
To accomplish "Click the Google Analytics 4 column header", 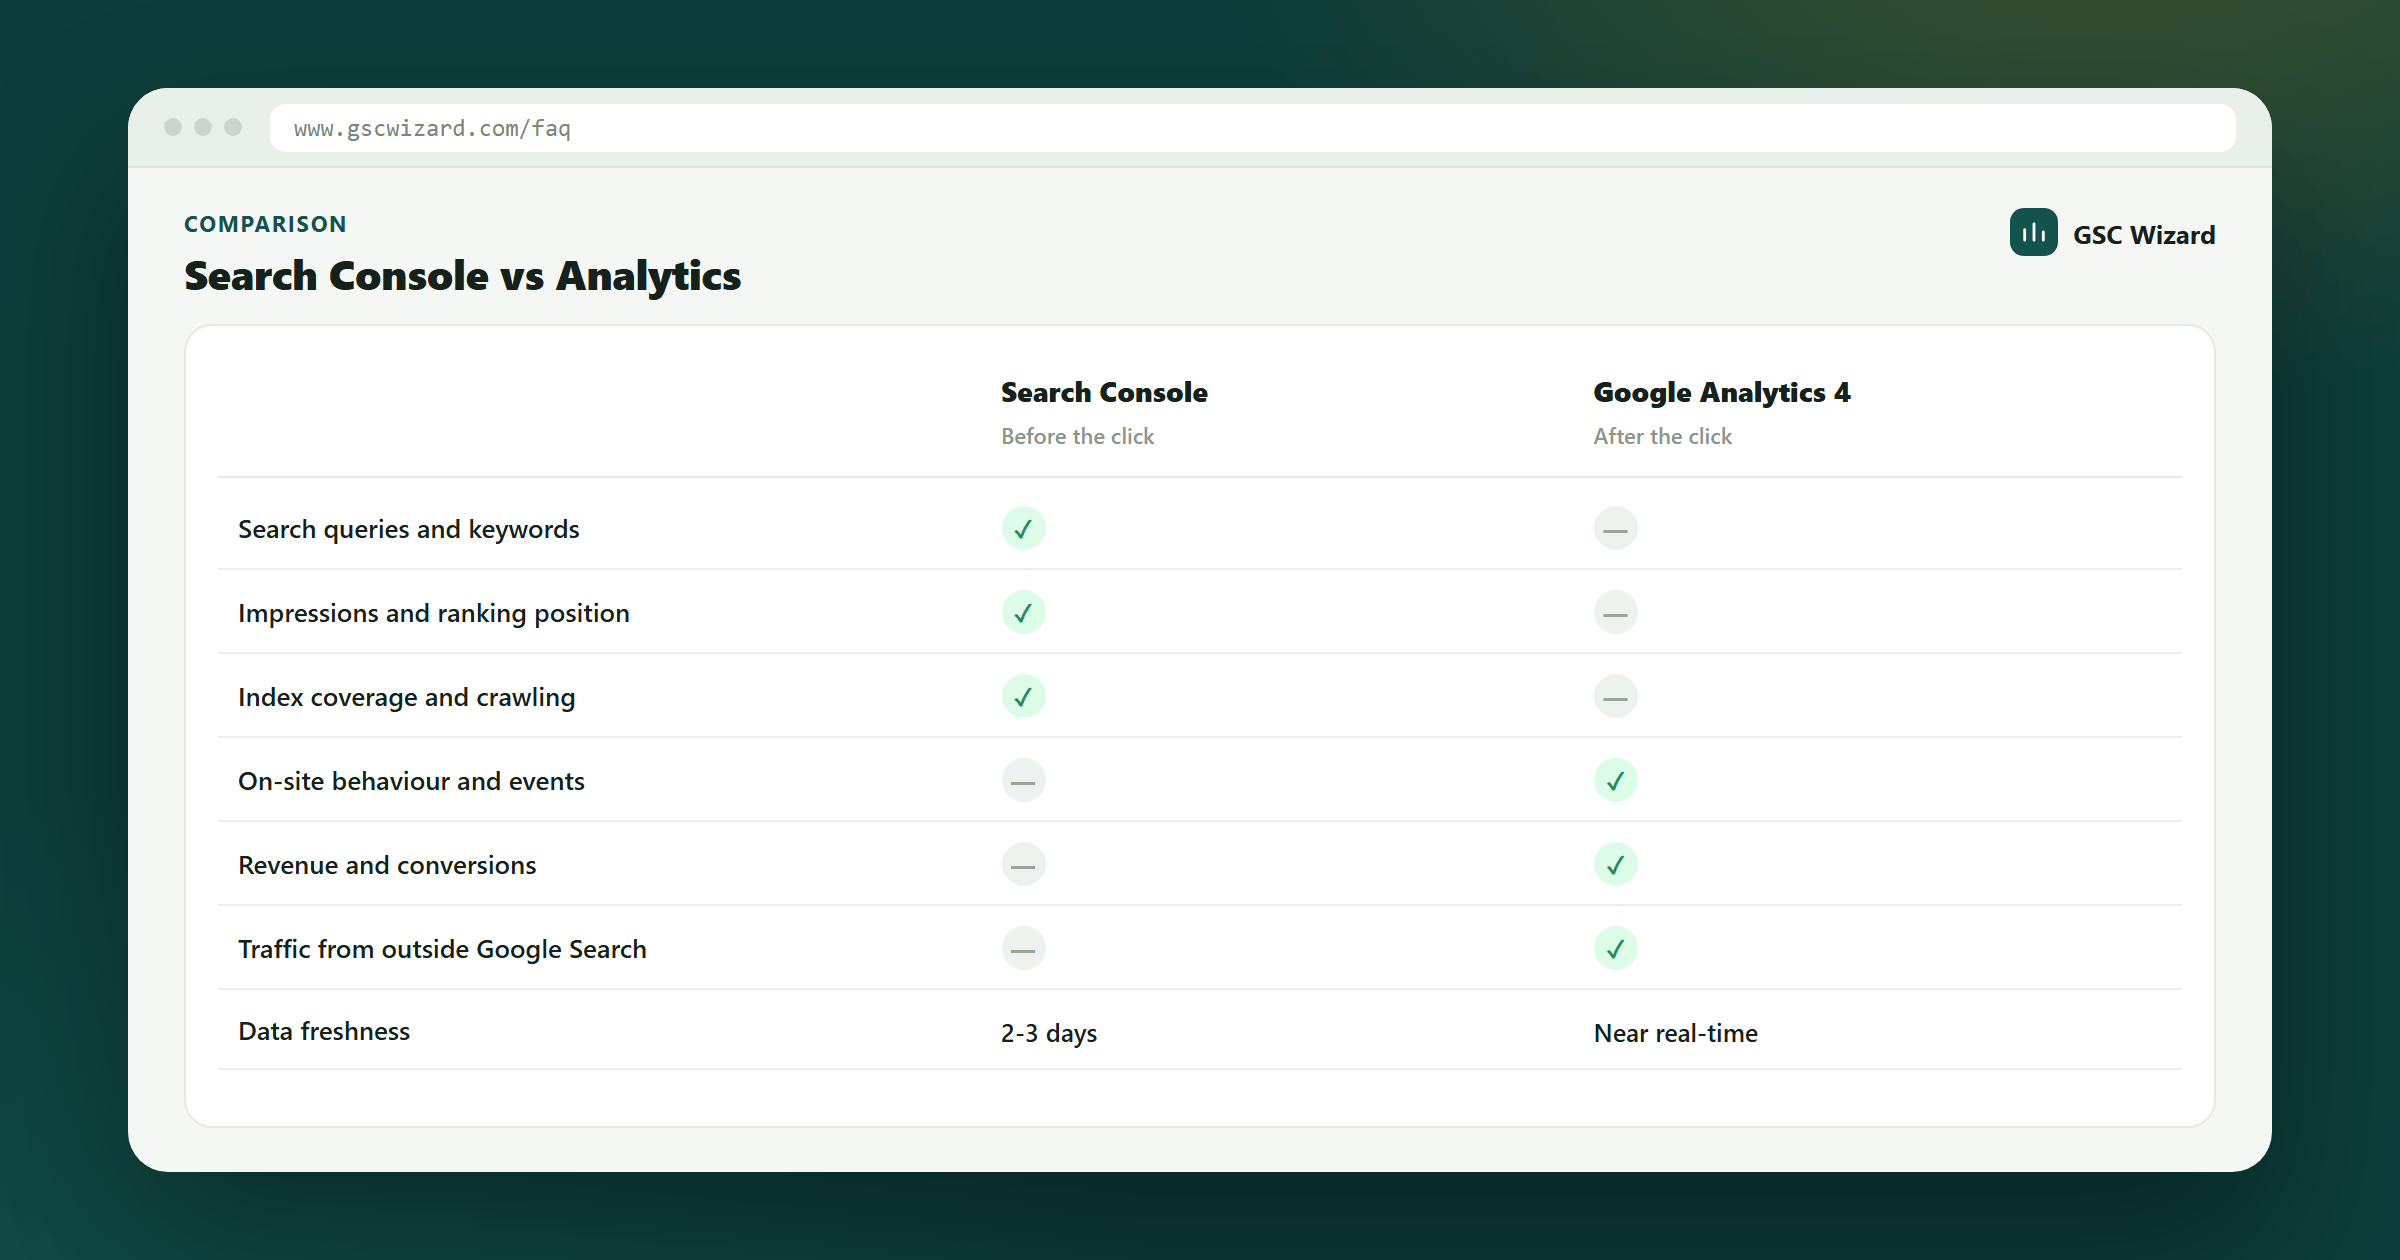I will tap(1721, 392).
